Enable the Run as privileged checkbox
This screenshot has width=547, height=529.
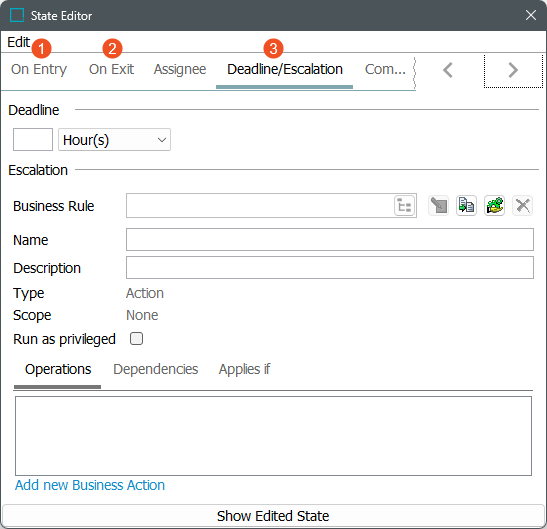[136, 338]
